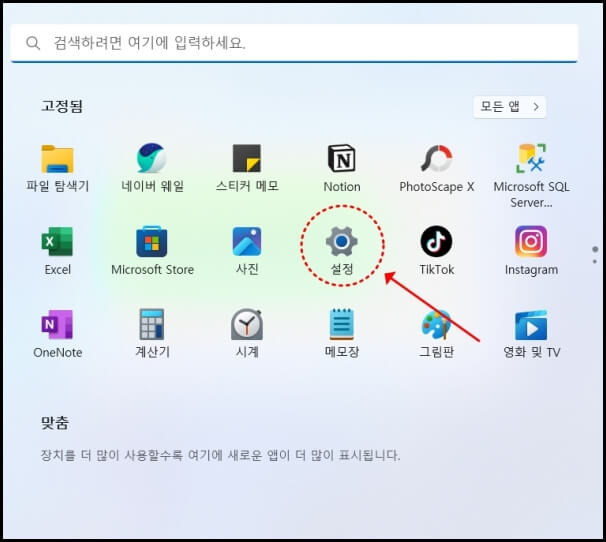Image resolution: width=606 pixels, height=542 pixels.
Task: Launch TikTok app
Action: pos(437,251)
